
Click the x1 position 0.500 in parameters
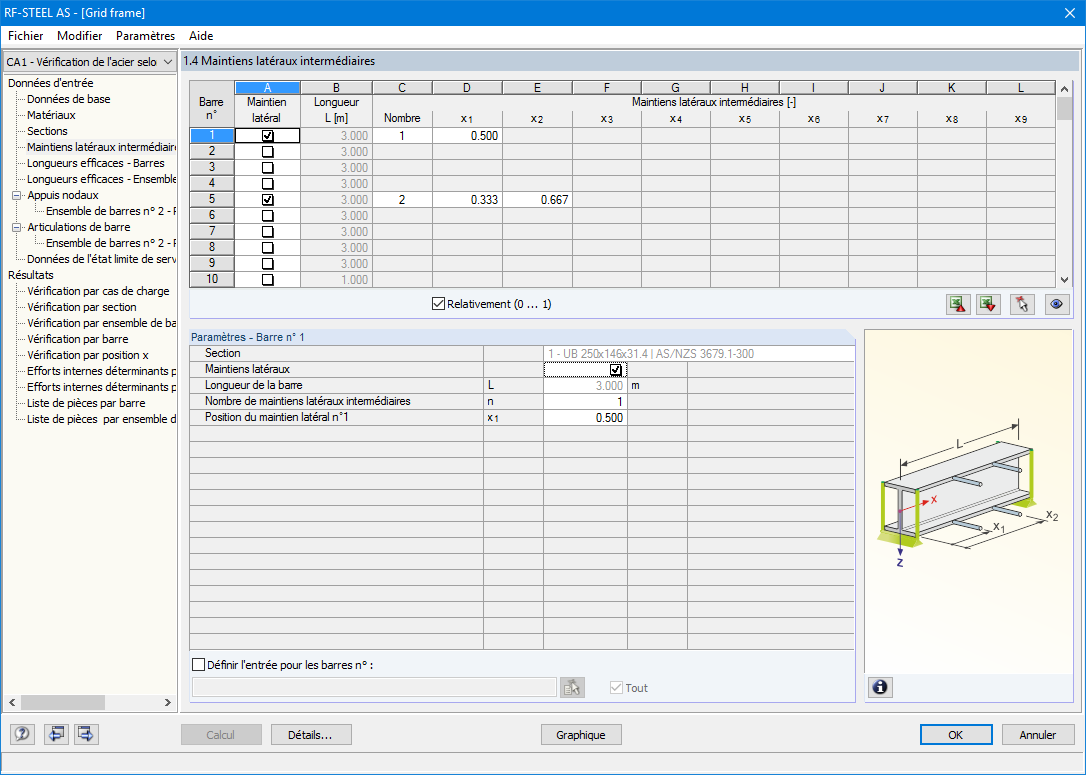click(x=585, y=418)
